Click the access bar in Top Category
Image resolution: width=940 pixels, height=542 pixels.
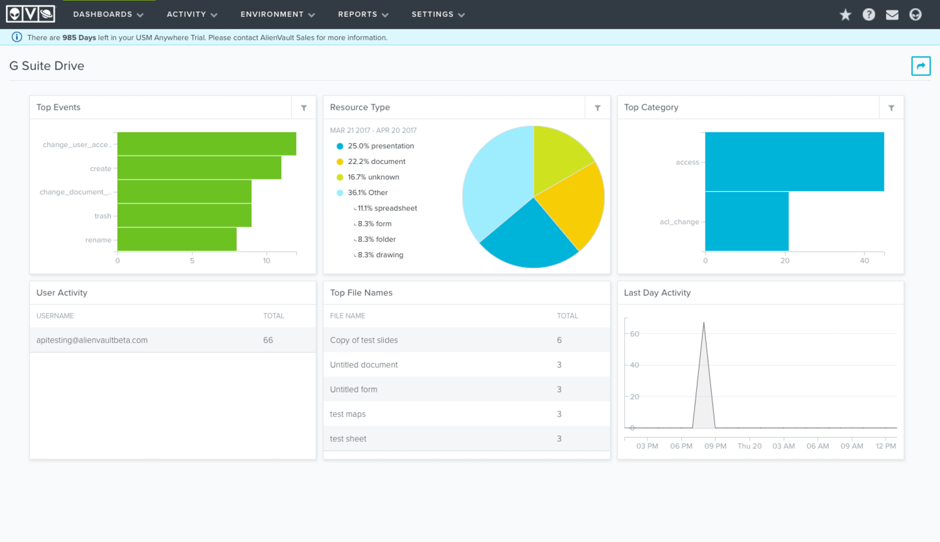794,161
